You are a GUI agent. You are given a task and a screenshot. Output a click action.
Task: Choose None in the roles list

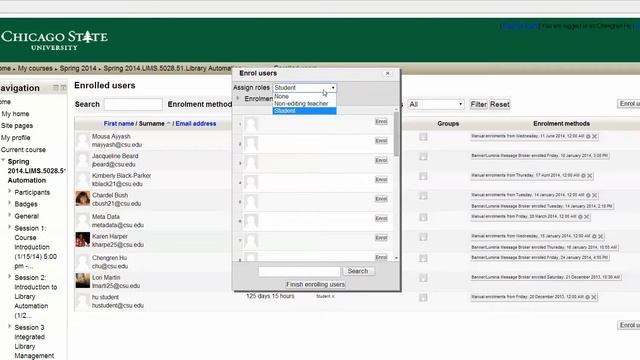tap(304, 96)
